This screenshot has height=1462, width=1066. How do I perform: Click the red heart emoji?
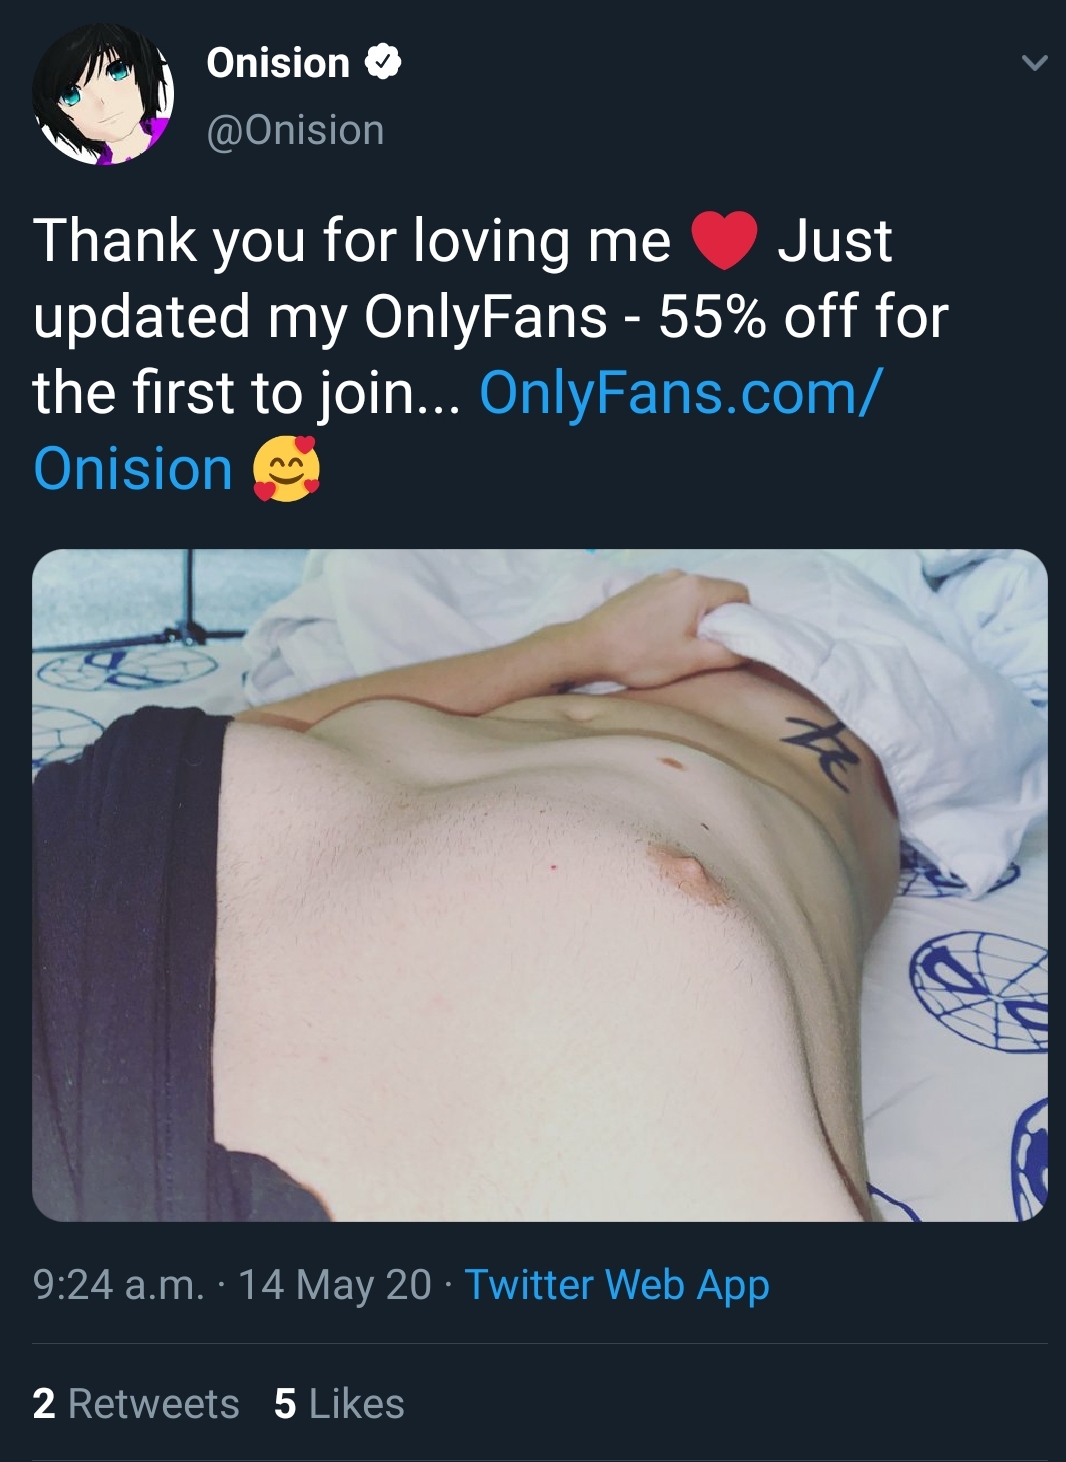tap(724, 241)
